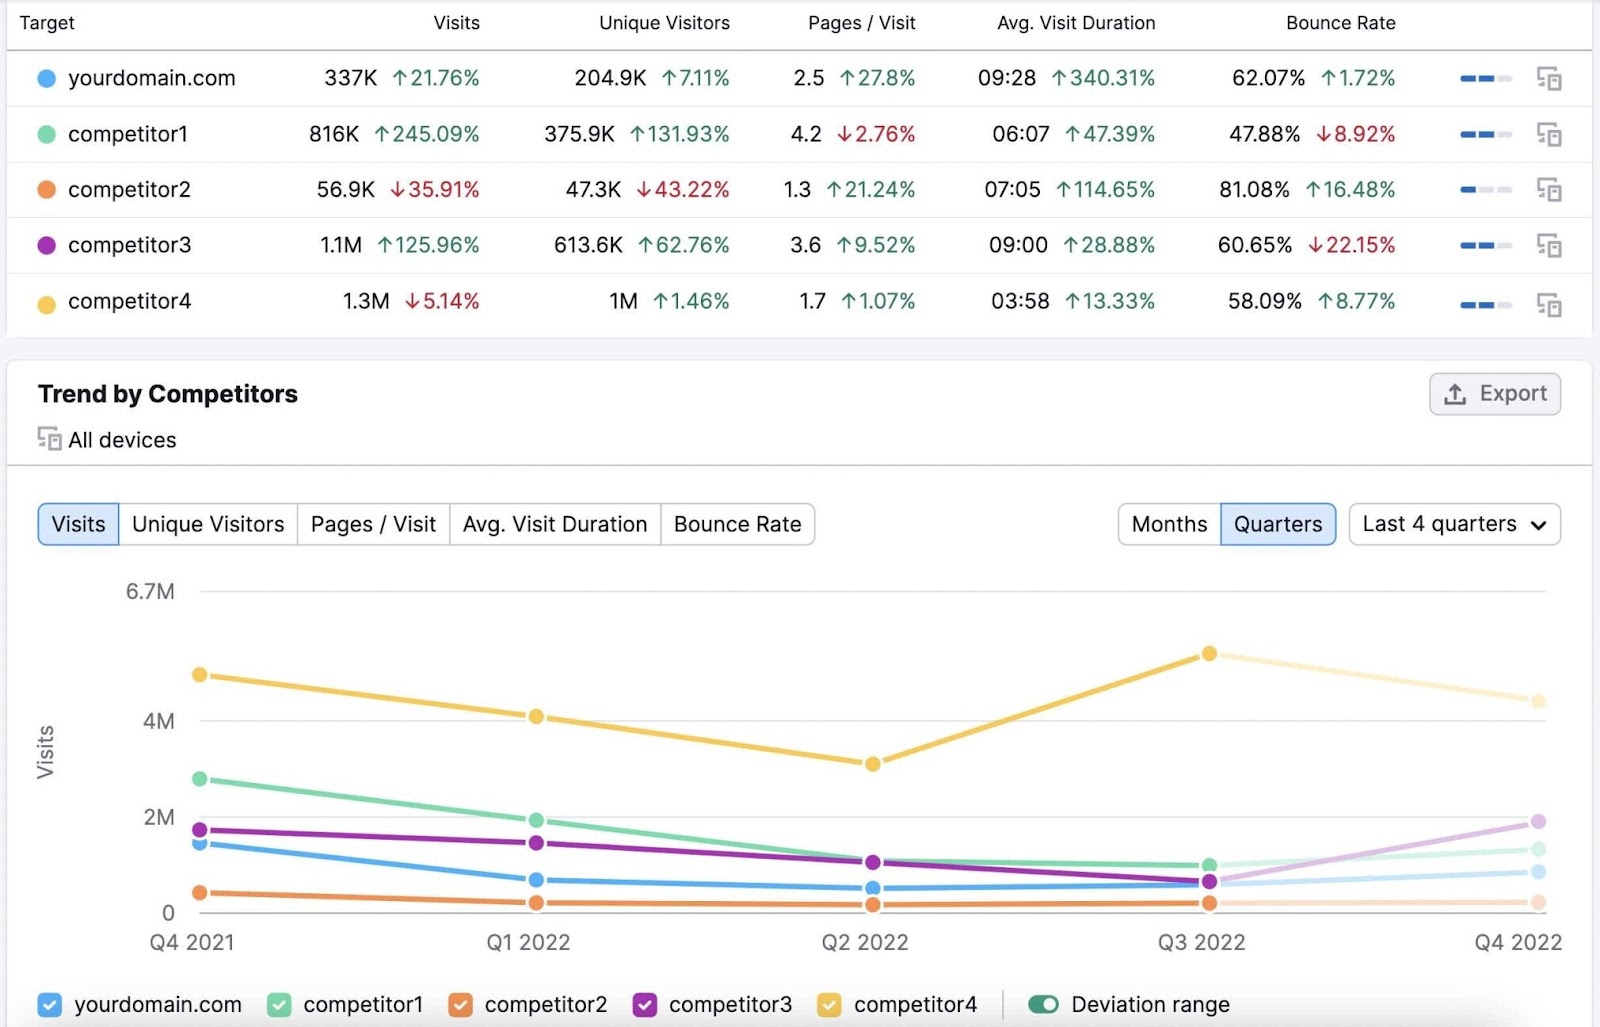Toggle the Deviation range switch

(x=1045, y=1004)
